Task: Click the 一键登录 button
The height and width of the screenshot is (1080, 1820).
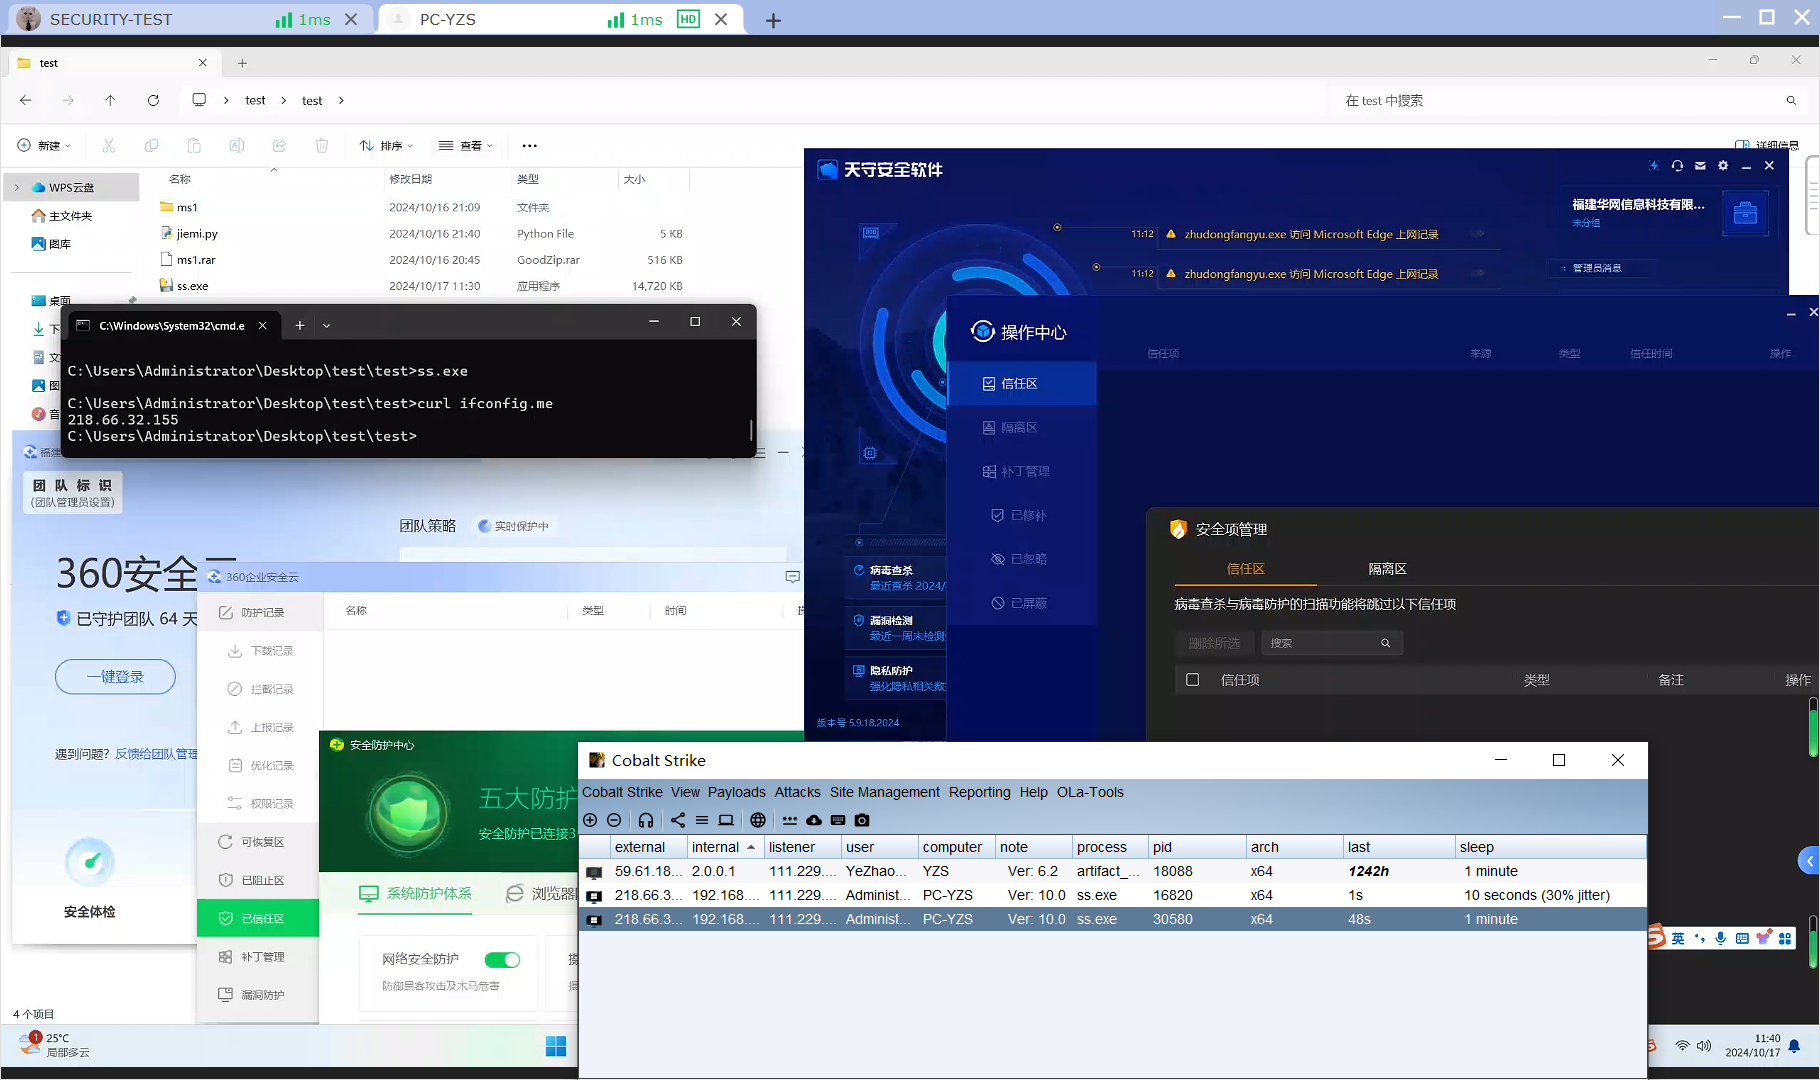Action: click(115, 677)
